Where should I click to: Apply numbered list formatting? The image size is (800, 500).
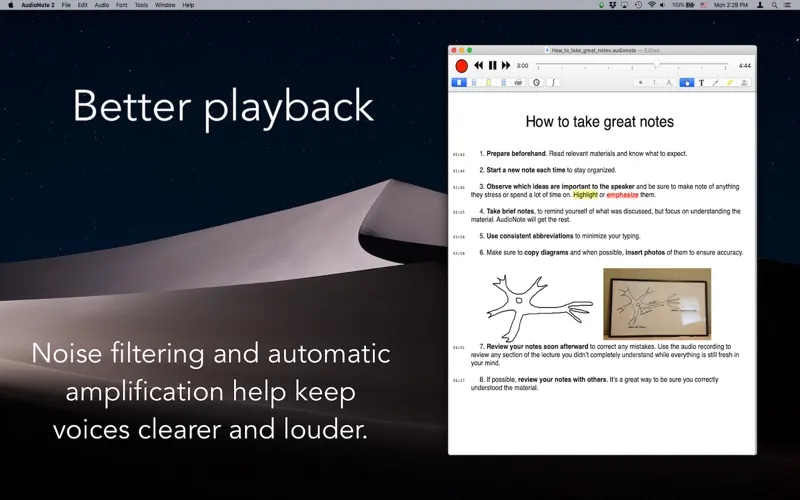click(655, 82)
